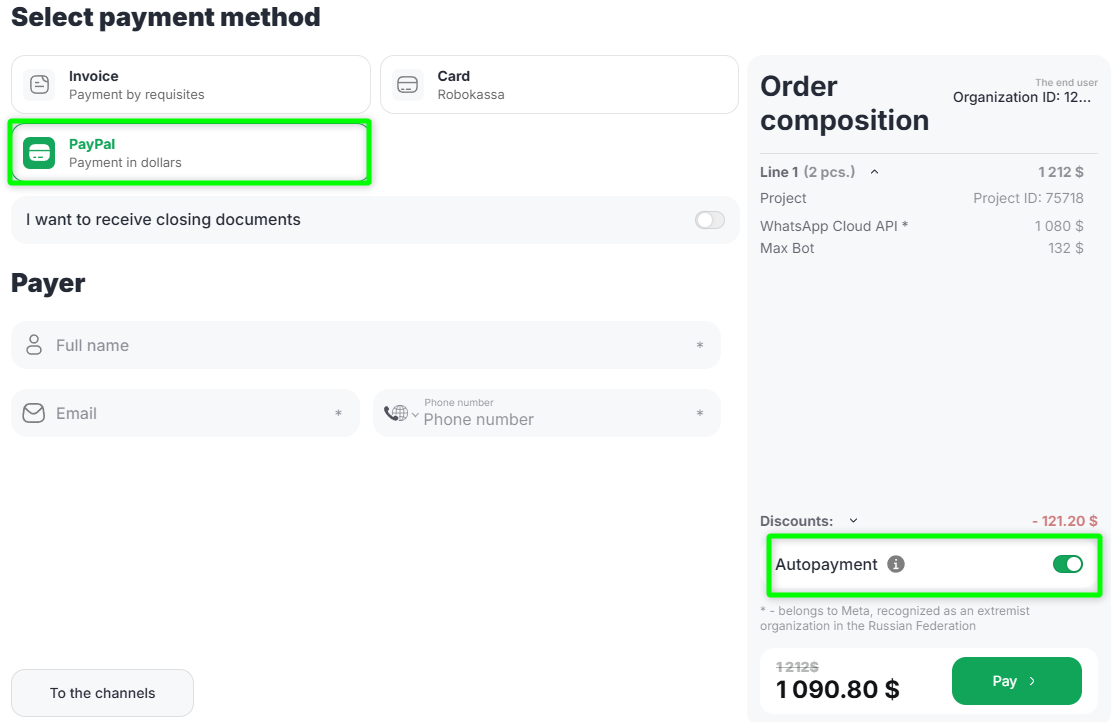Click the green PayPal icon
The width and height of the screenshot is (1113, 722).
[39, 153]
